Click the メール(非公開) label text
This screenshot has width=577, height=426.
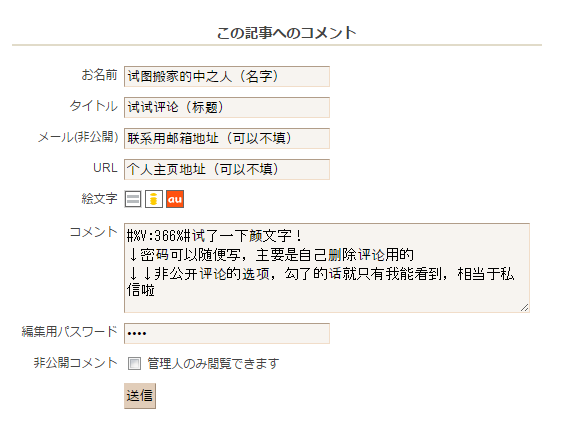78,137
